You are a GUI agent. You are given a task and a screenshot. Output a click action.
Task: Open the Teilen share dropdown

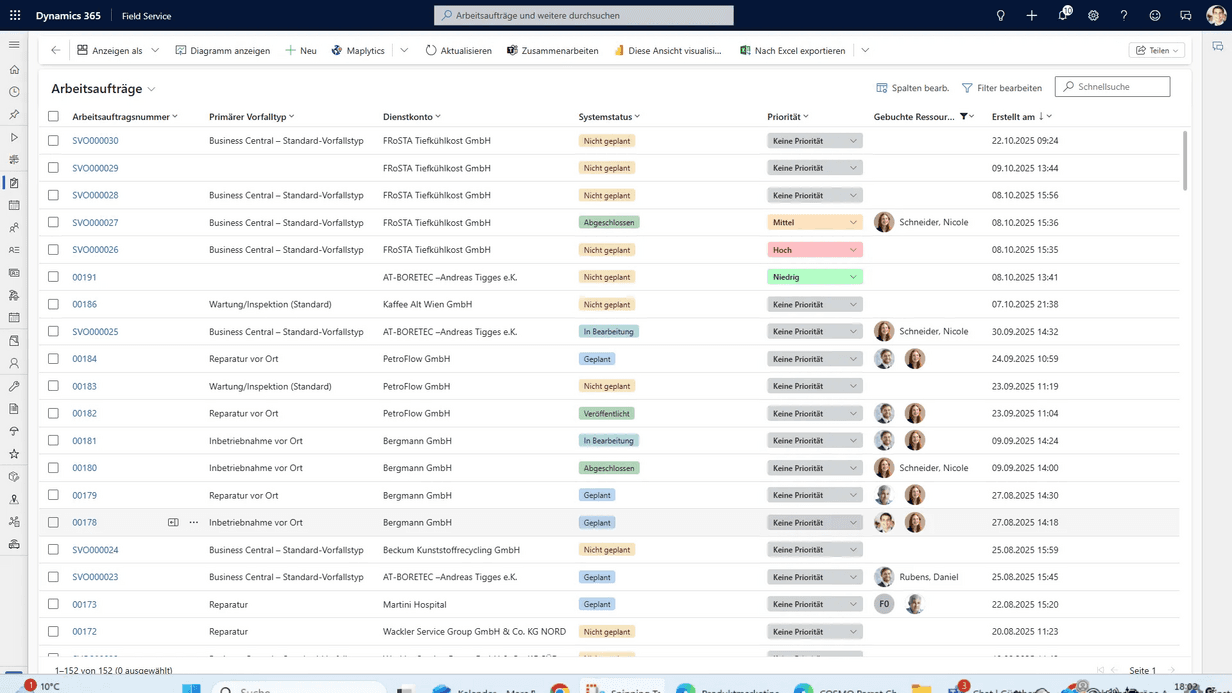click(1156, 50)
